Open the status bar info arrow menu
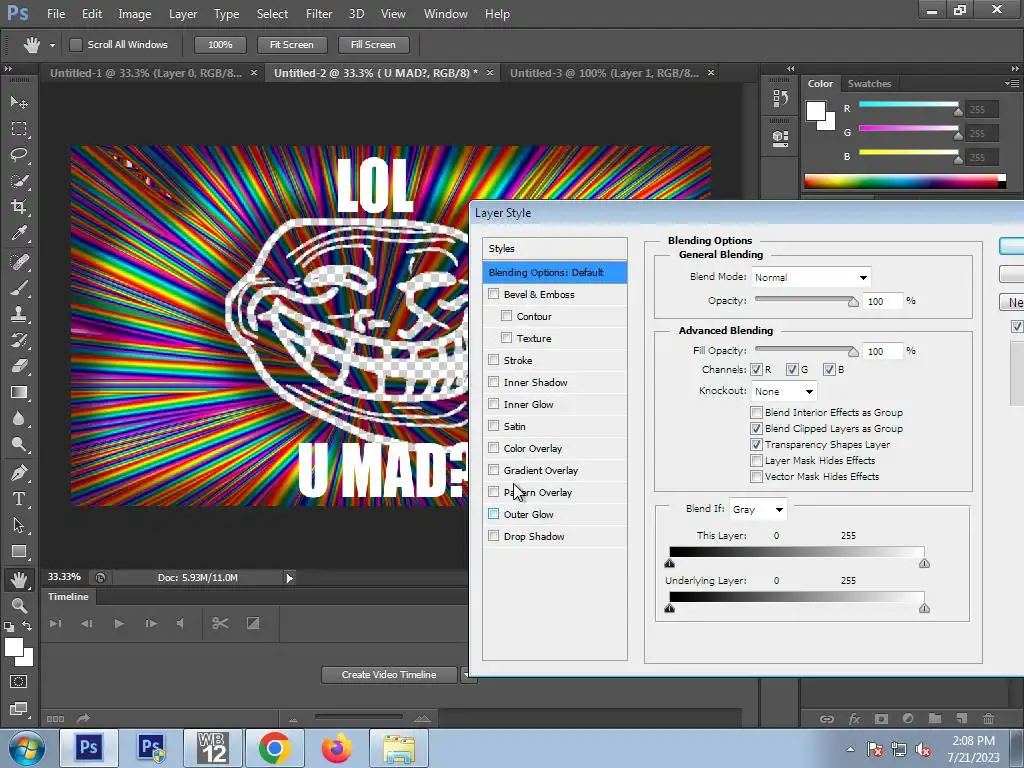Viewport: 1024px width, 768px height. coord(289,577)
